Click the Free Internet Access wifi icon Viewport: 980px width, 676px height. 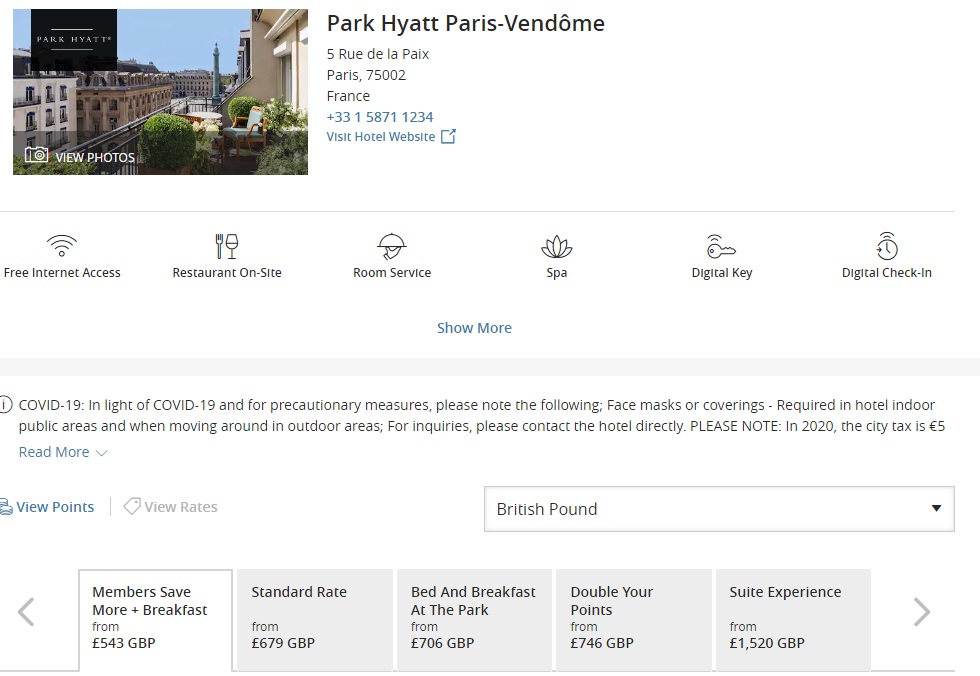[62, 246]
